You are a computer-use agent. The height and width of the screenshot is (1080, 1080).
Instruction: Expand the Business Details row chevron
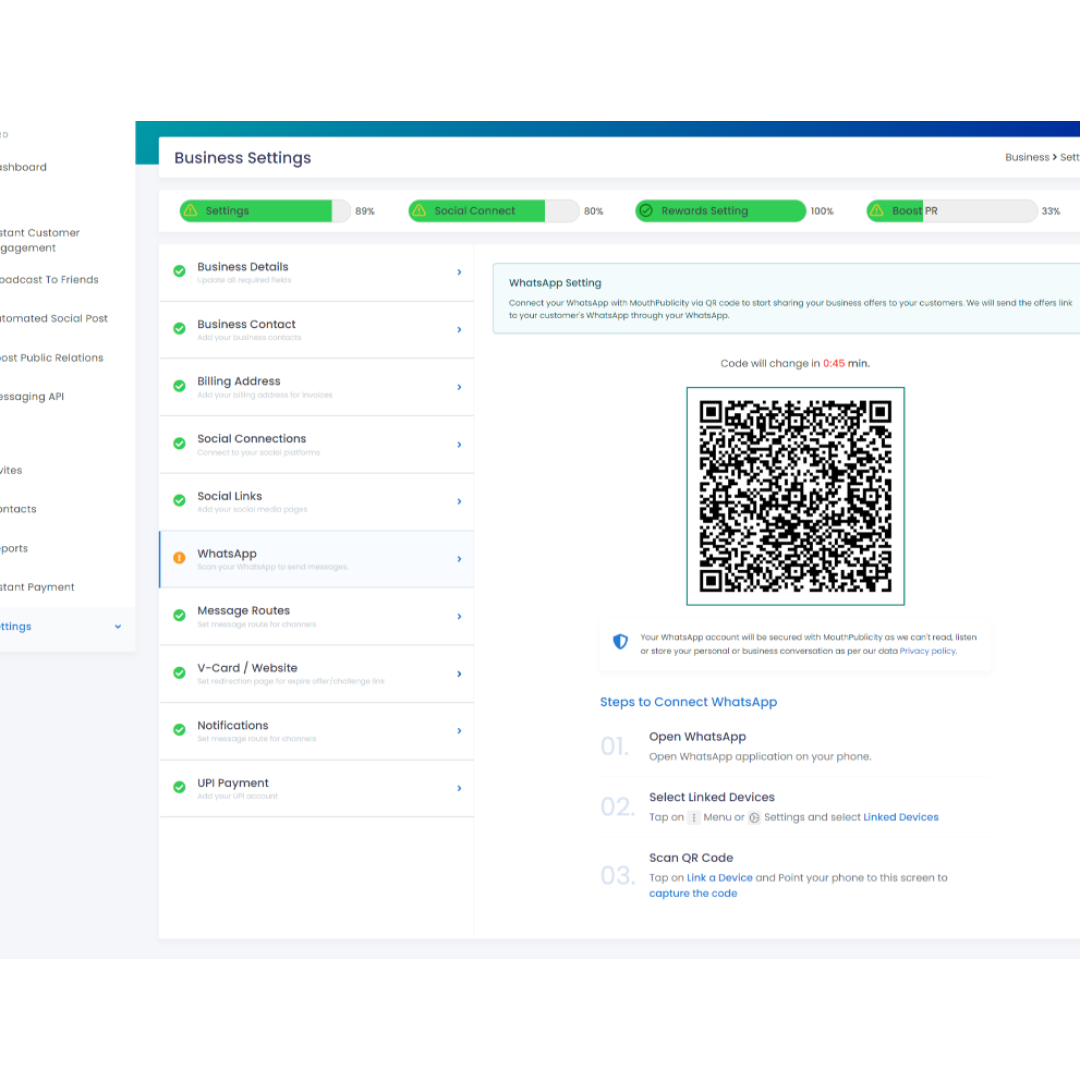pyautogui.click(x=459, y=272)
